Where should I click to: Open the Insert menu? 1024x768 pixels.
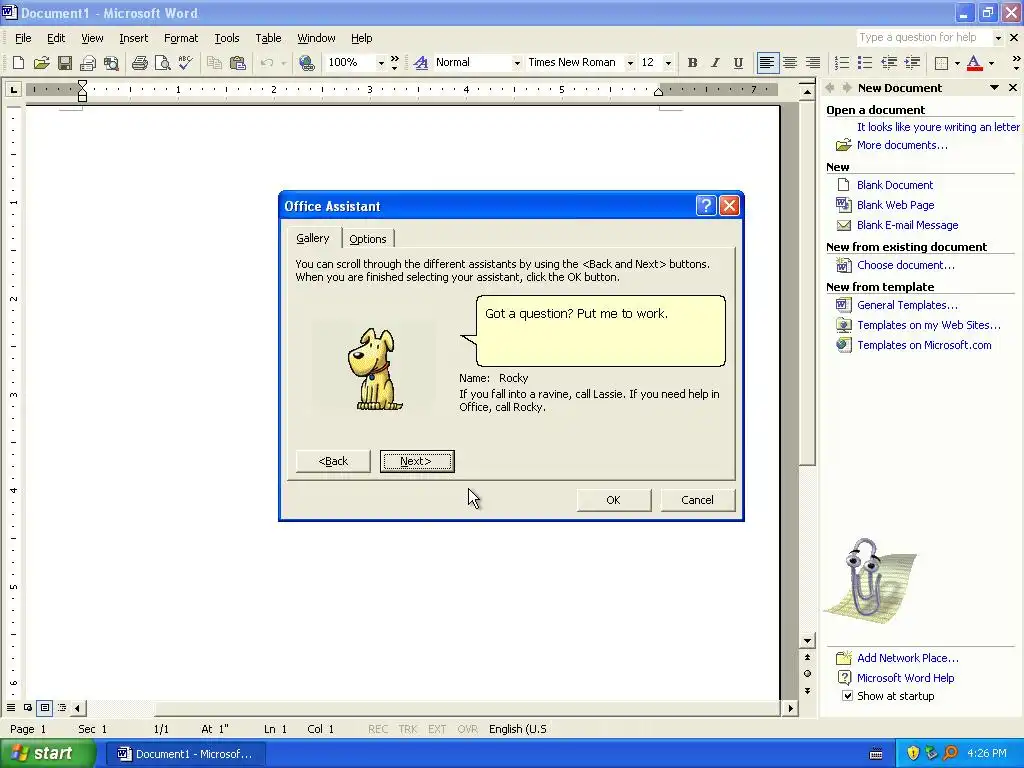click(x=133, y=38)
